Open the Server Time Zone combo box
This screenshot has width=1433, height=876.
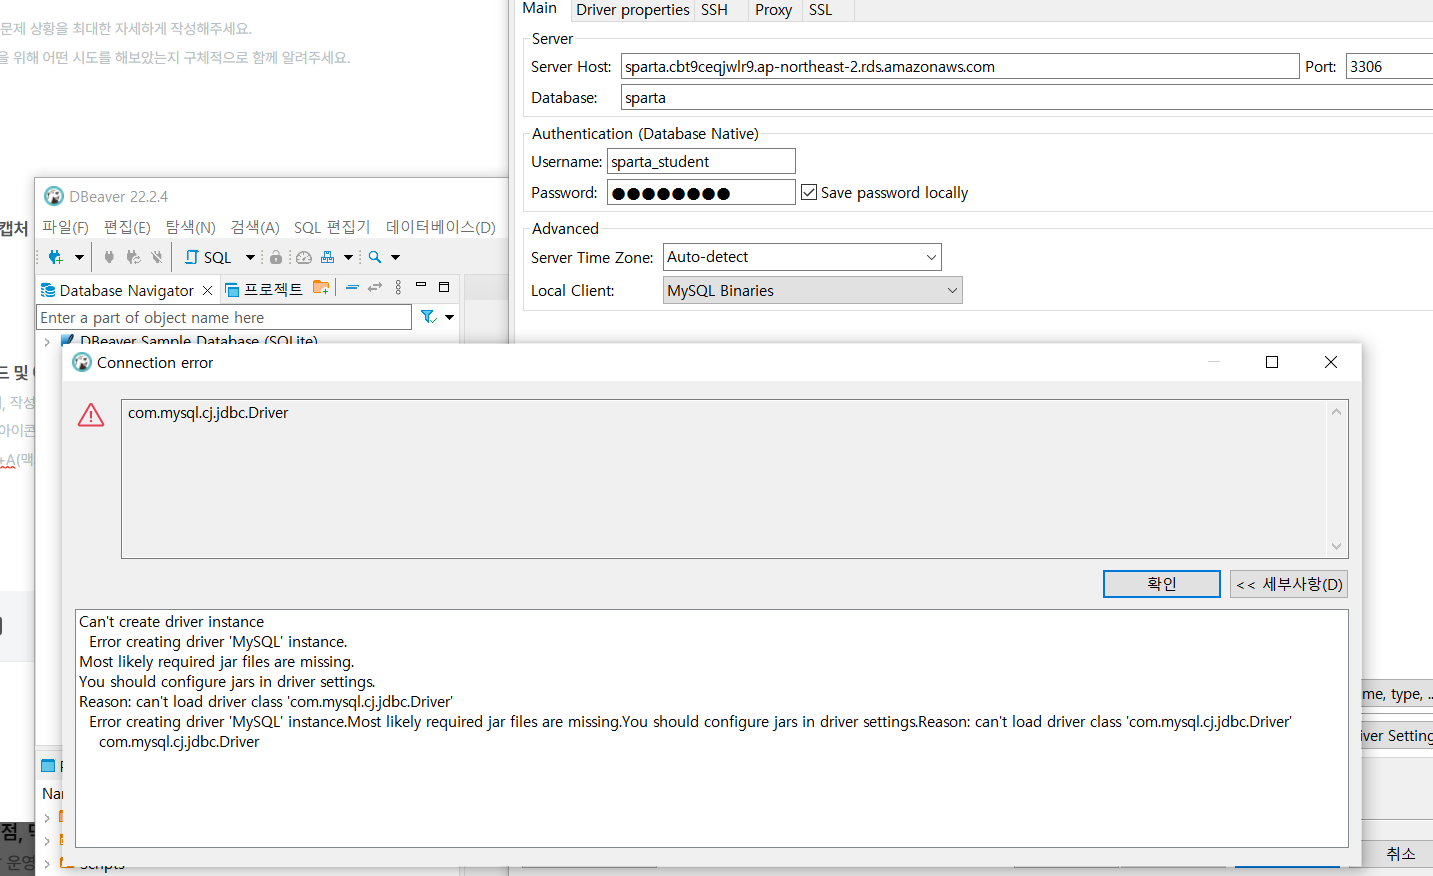802,257
